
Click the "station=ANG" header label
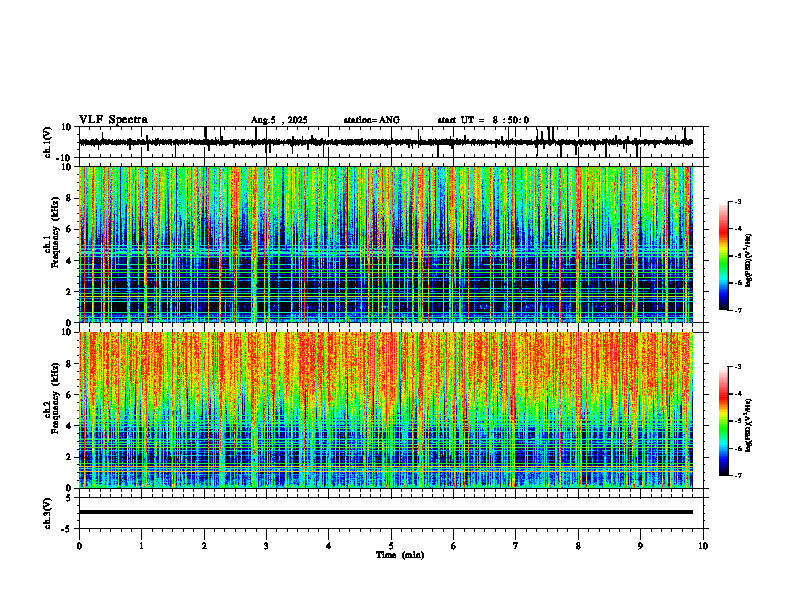(371, 120)
